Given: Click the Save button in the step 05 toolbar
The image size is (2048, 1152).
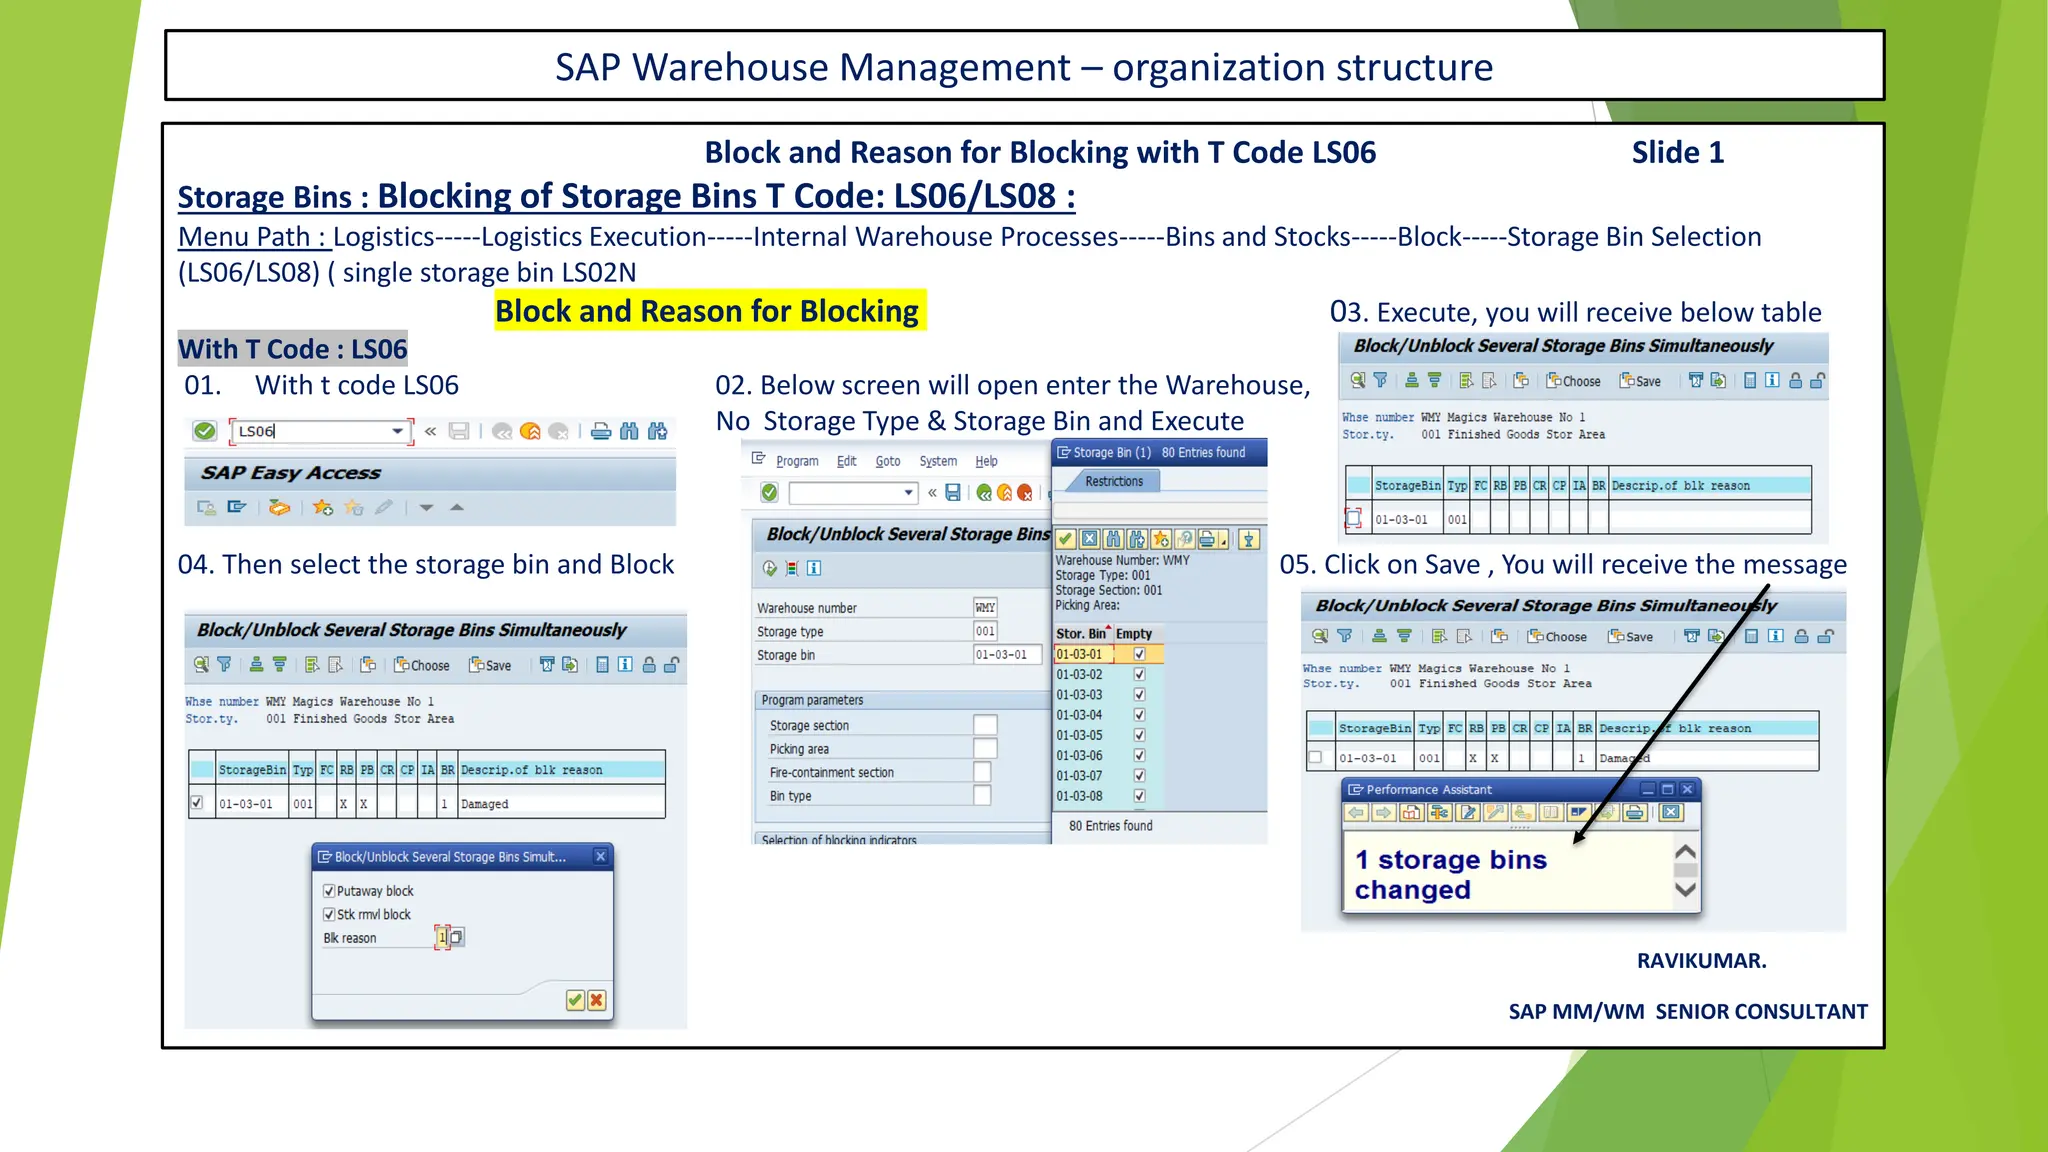Looking at the screenshot, I should [x=1631, y=636].
